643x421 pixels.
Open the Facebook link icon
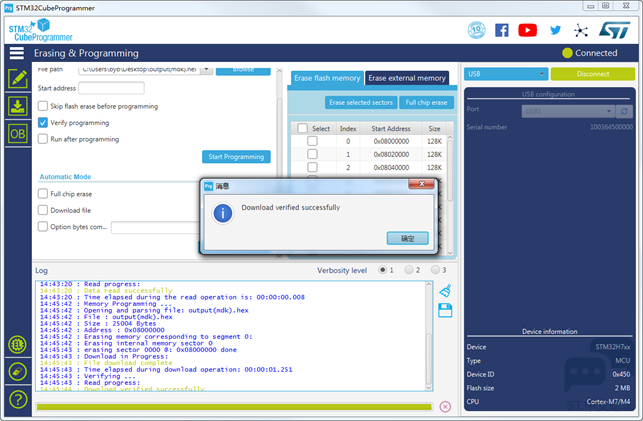(x=502, y=30)
